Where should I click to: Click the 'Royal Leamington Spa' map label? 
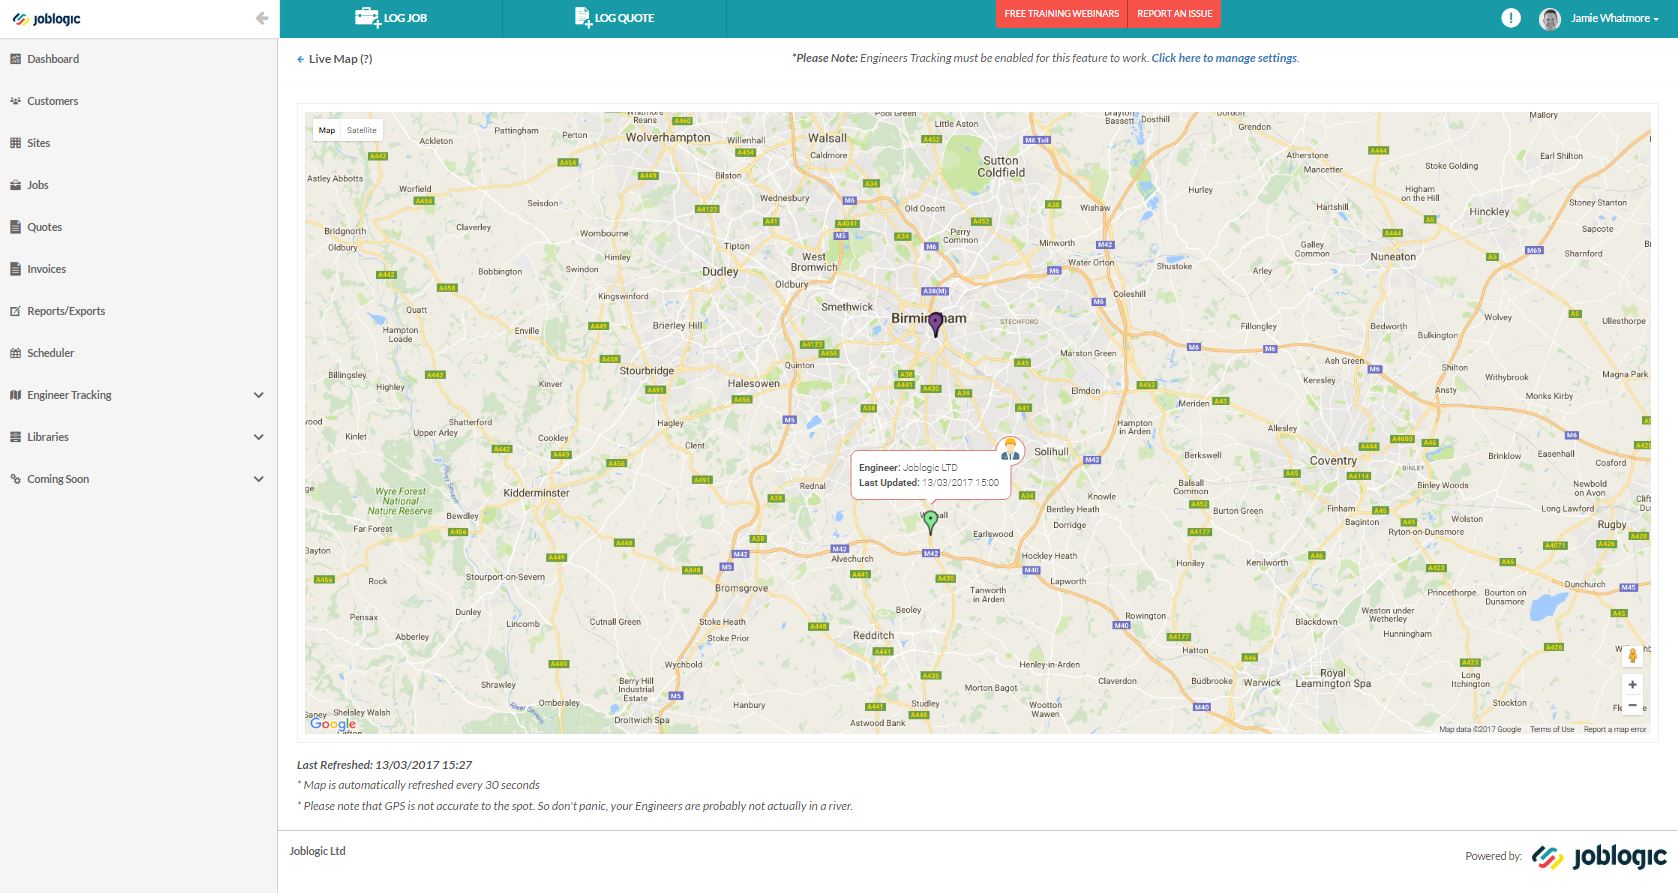pyautogui.click(x=1333, y=678)
